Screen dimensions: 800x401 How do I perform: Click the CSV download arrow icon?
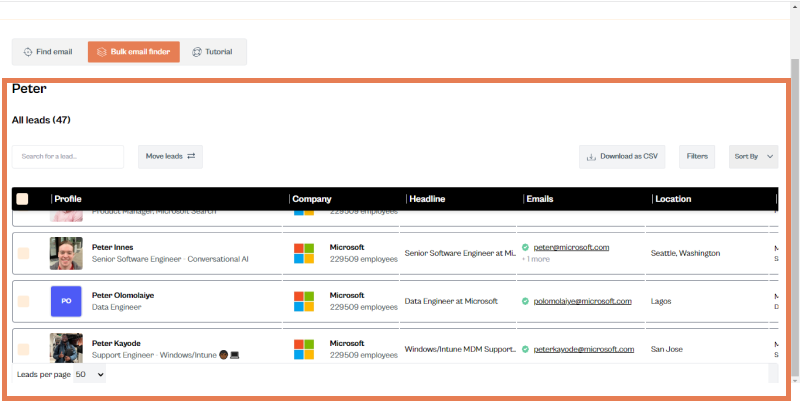(x=591, y=157)
